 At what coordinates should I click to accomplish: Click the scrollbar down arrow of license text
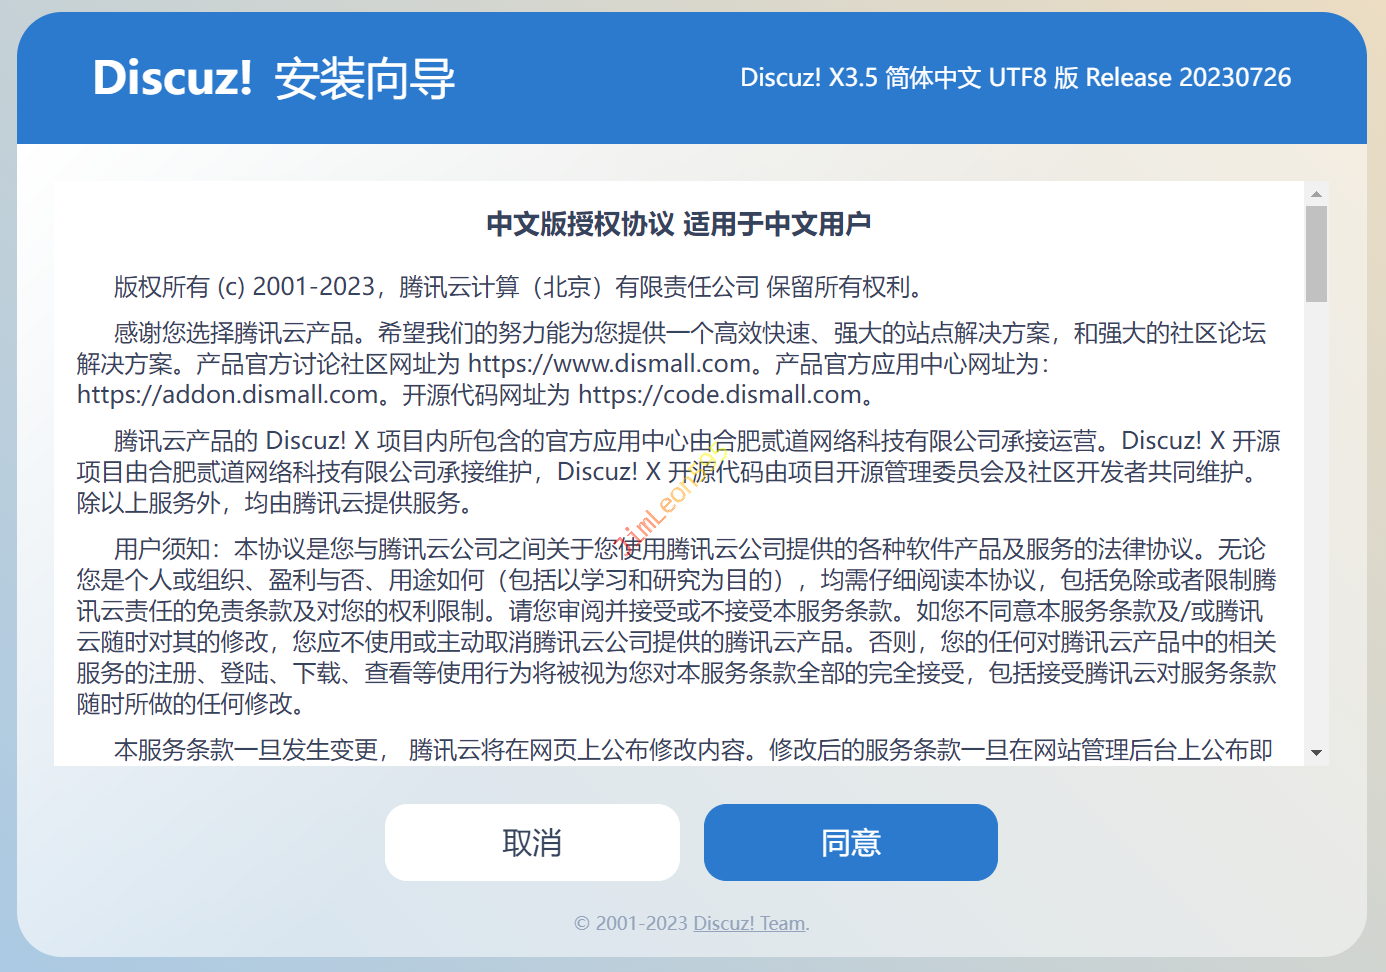coord(1316,753)
